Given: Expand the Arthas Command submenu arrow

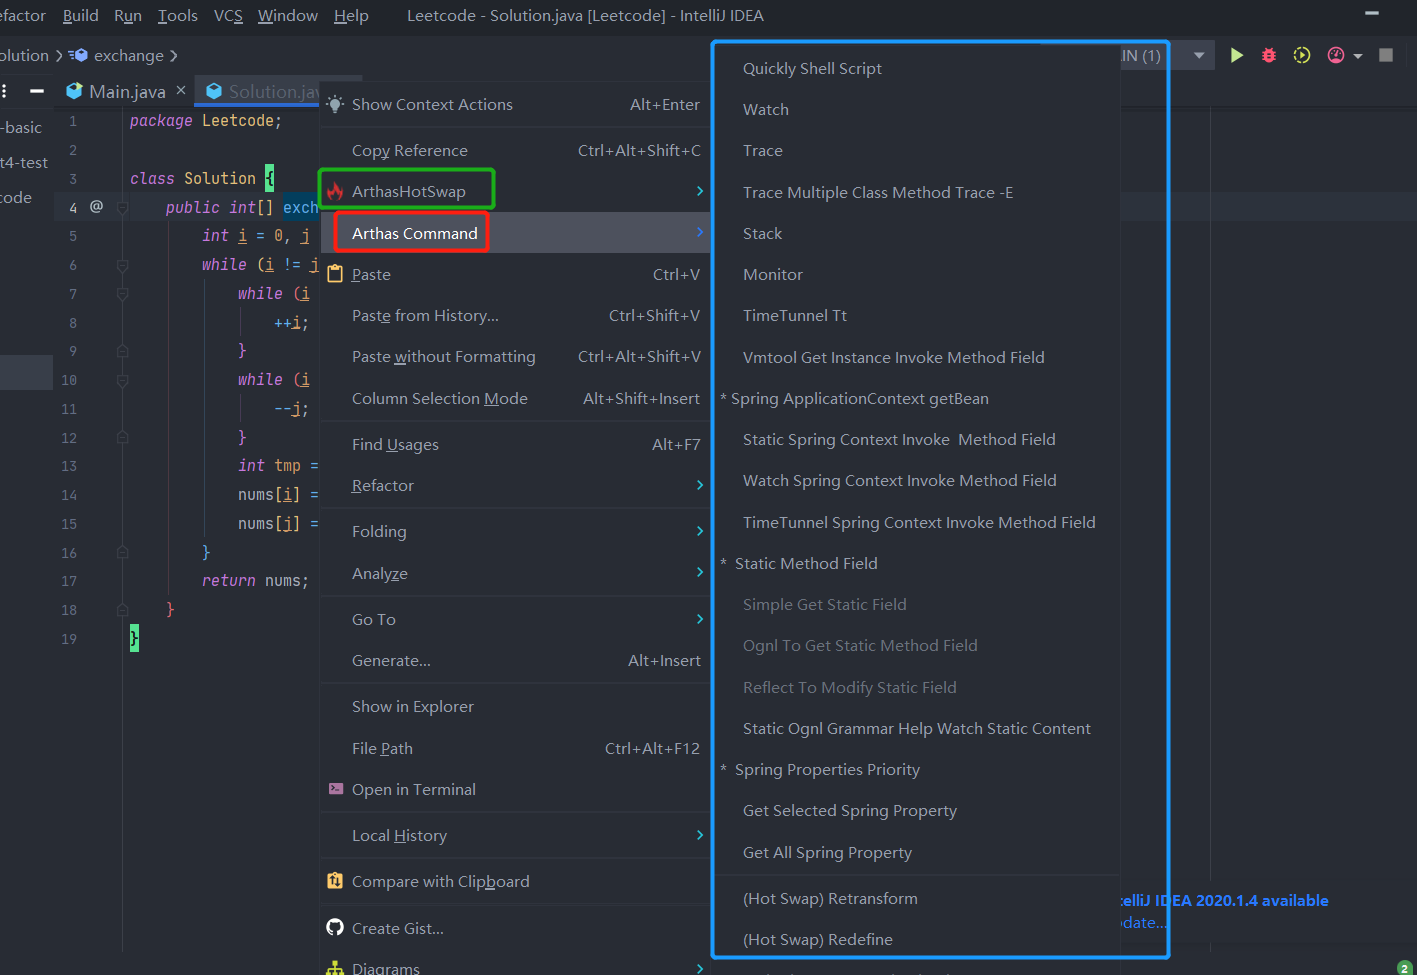Looking at the screenshot, I should tap(699, 233).
